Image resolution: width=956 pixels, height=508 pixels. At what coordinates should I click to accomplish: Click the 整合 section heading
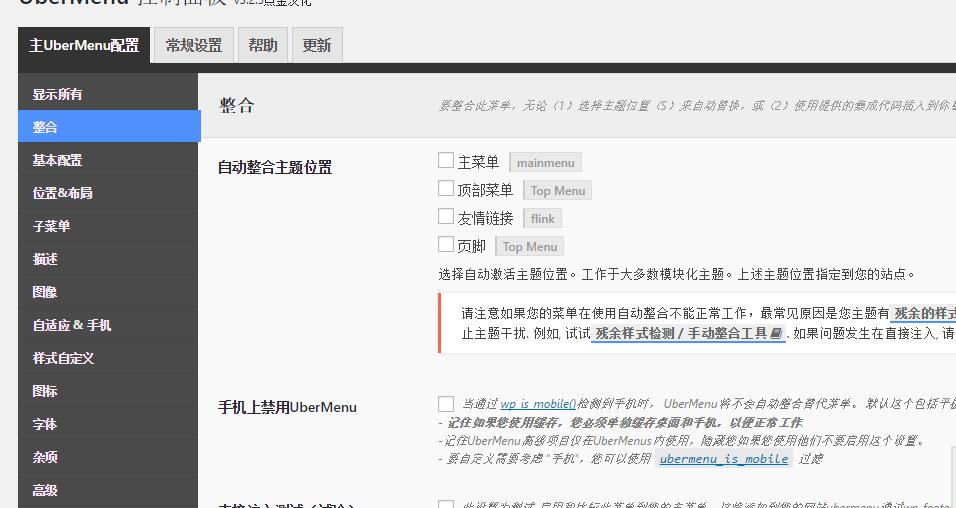point(237,106)
